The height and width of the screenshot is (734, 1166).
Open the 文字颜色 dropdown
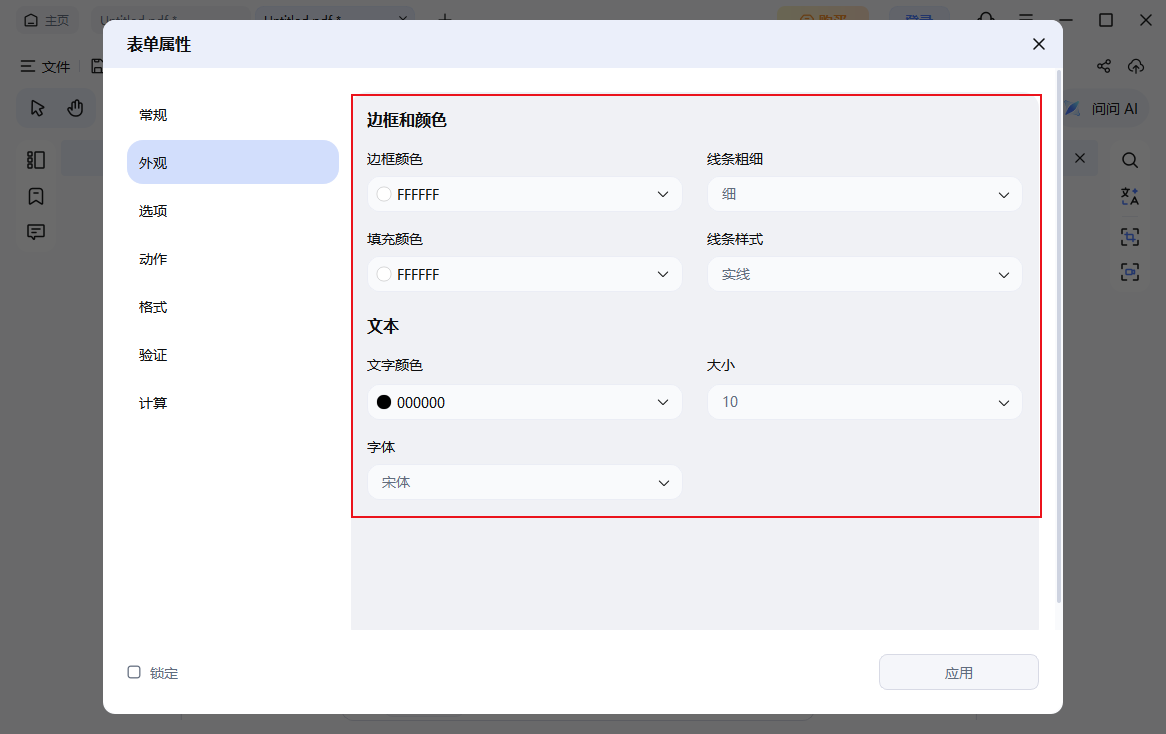click(x=524, y=402)
